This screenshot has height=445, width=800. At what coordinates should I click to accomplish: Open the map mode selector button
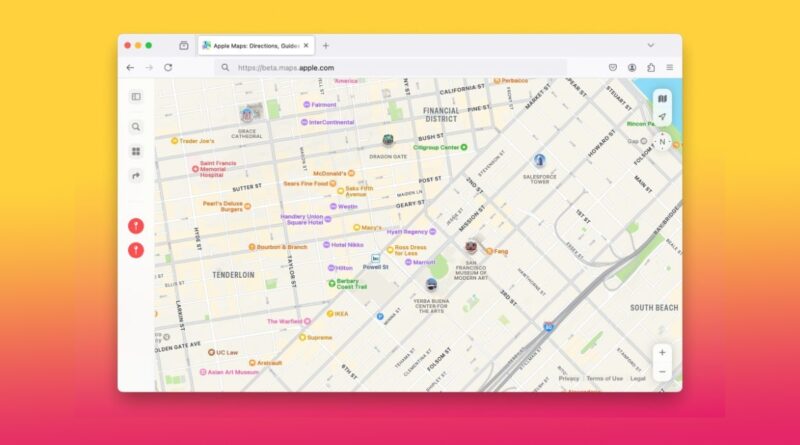click(661, 98)
